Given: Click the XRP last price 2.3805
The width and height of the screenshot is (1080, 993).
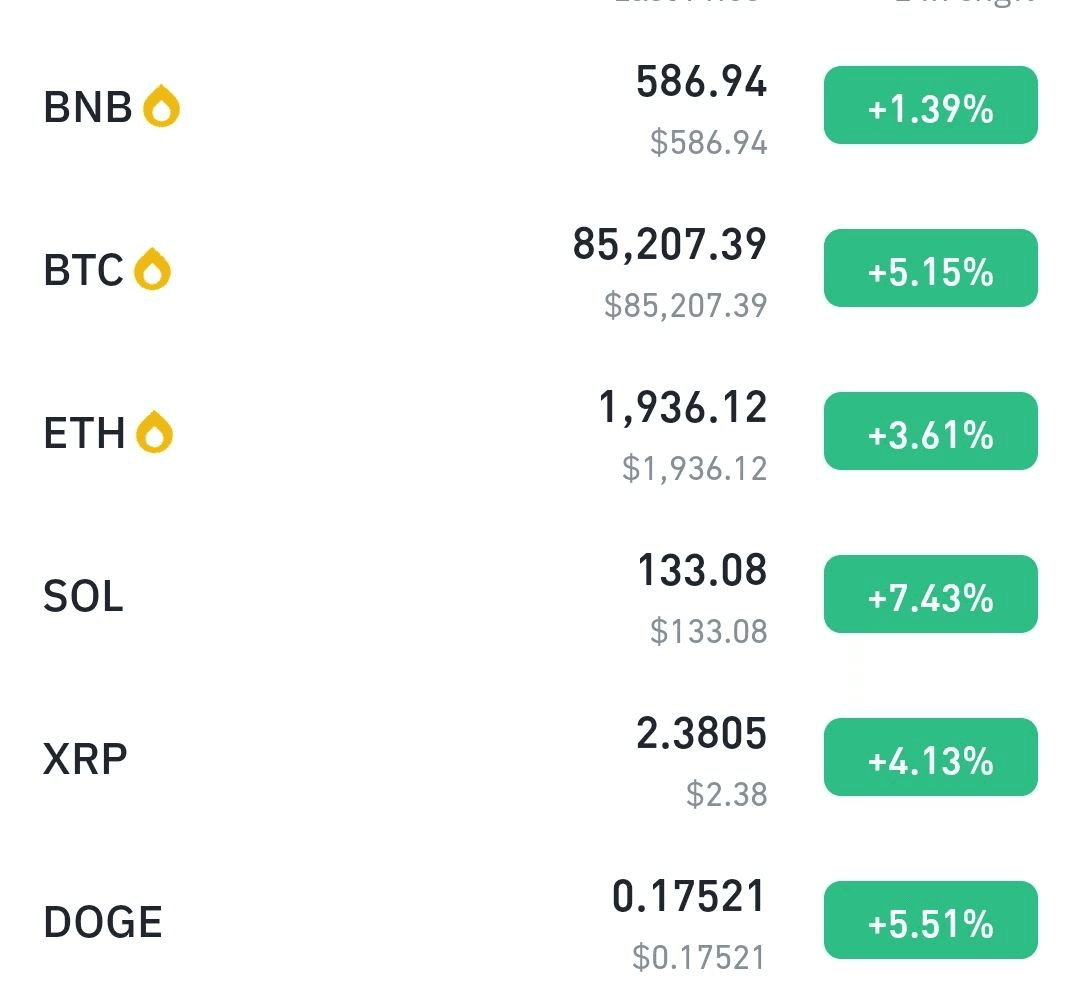Looking at the screenshot, I should [701, 733].
